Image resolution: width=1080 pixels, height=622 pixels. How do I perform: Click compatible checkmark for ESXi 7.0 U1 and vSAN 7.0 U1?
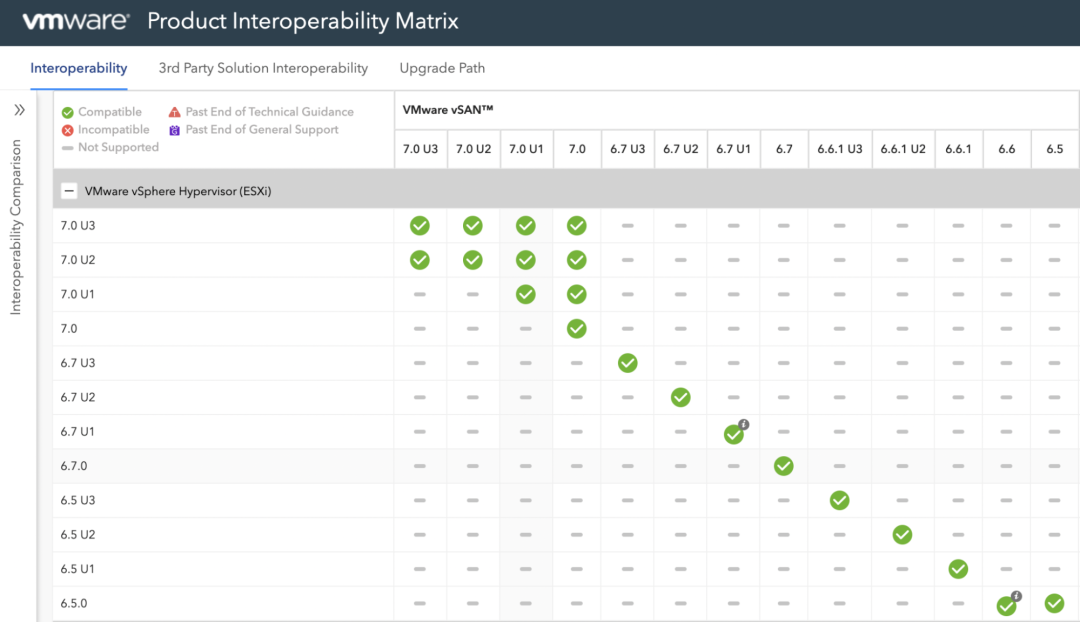[526, 294]
